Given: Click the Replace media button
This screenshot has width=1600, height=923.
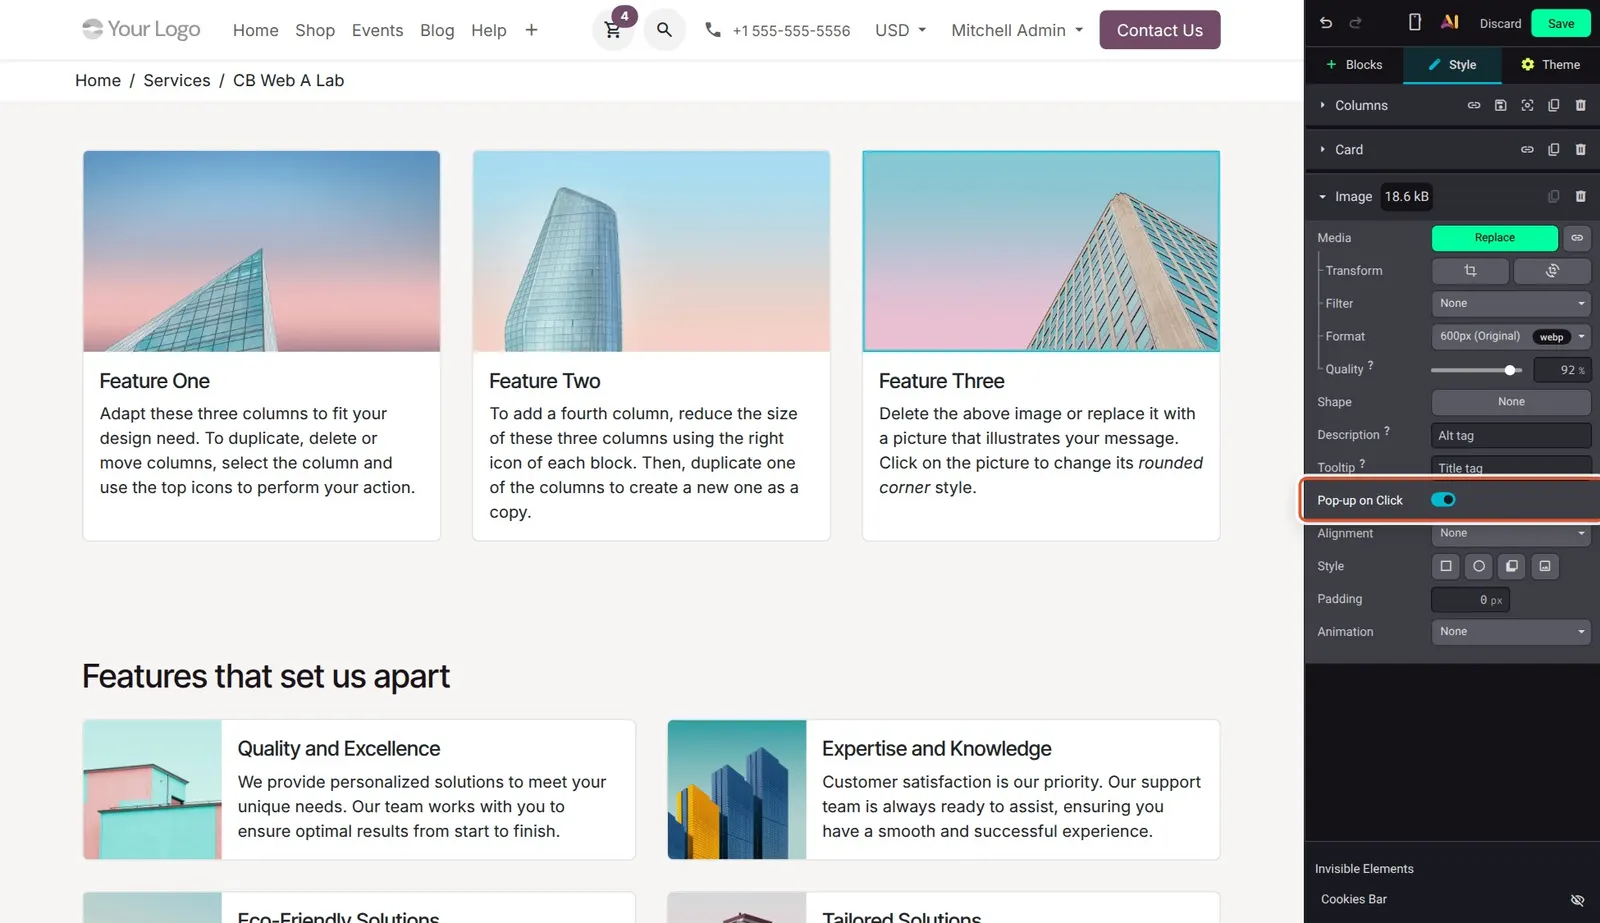Looking at the screenshot, I should pyautogui.click(x=1494, y=238).
